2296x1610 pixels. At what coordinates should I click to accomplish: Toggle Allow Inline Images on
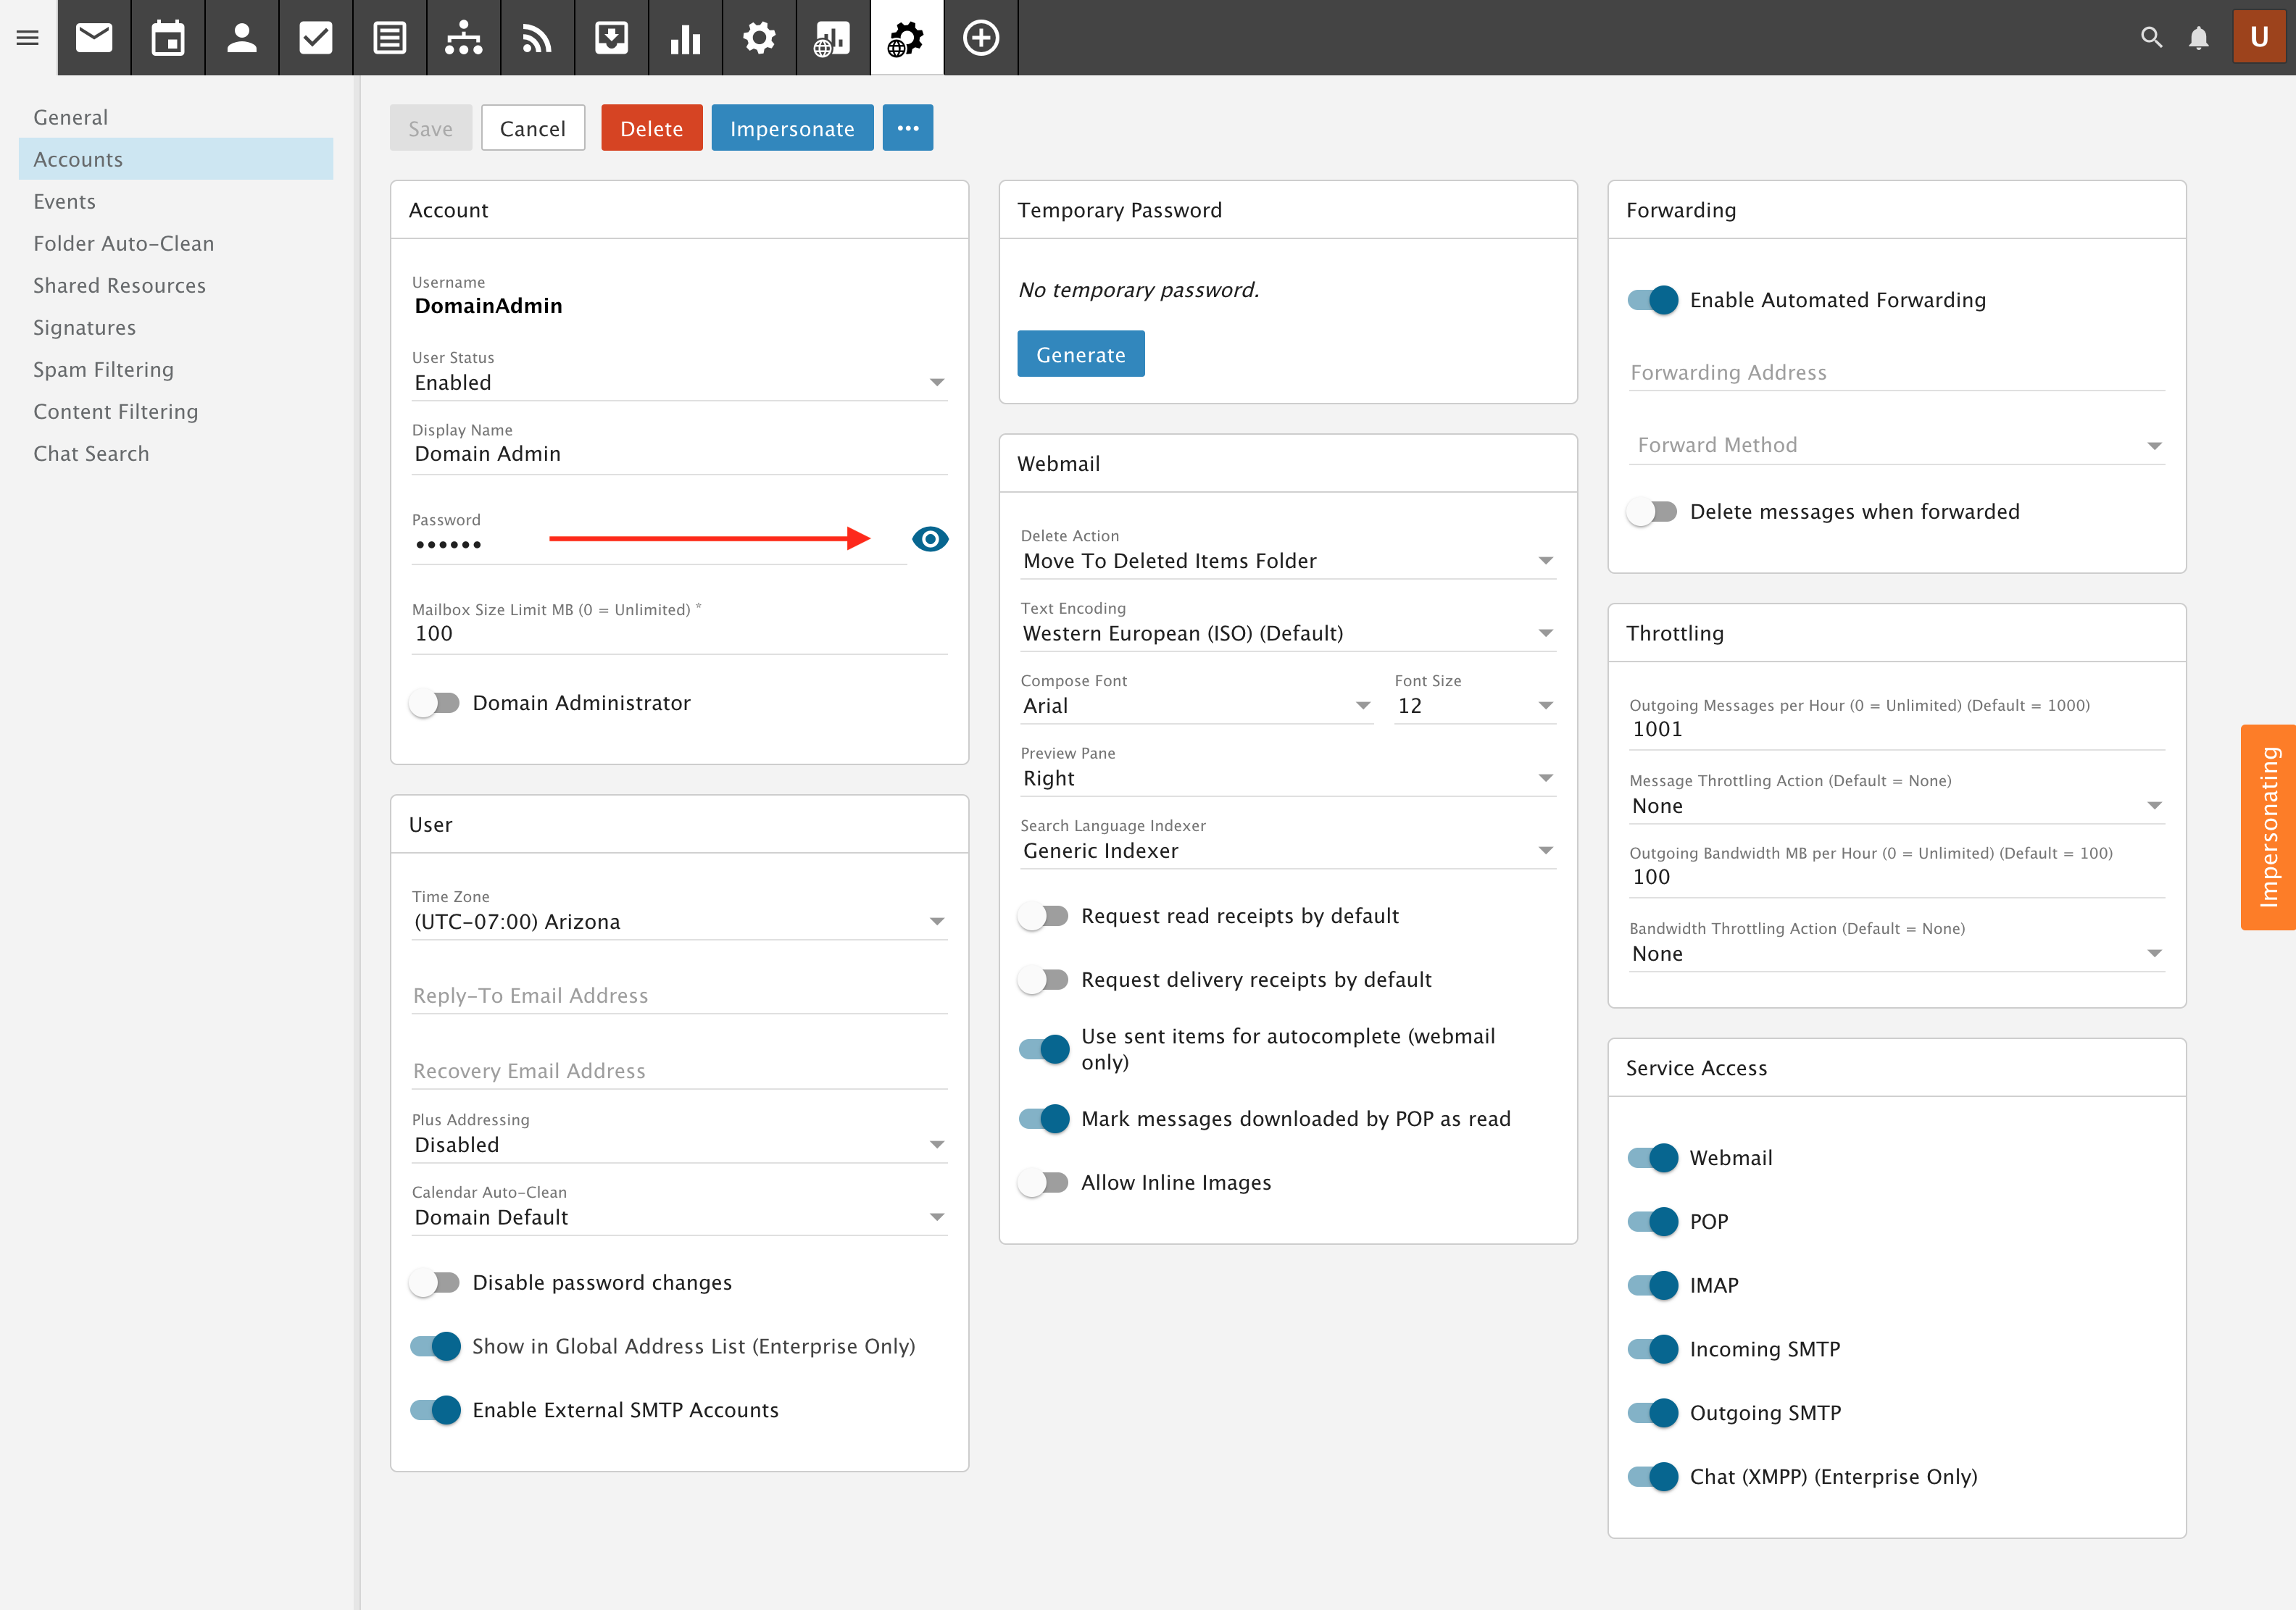1044,1182
